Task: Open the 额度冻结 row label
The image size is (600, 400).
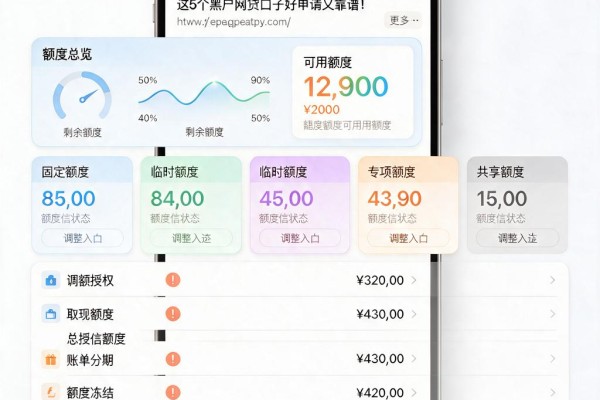Action: click(90, 393)
